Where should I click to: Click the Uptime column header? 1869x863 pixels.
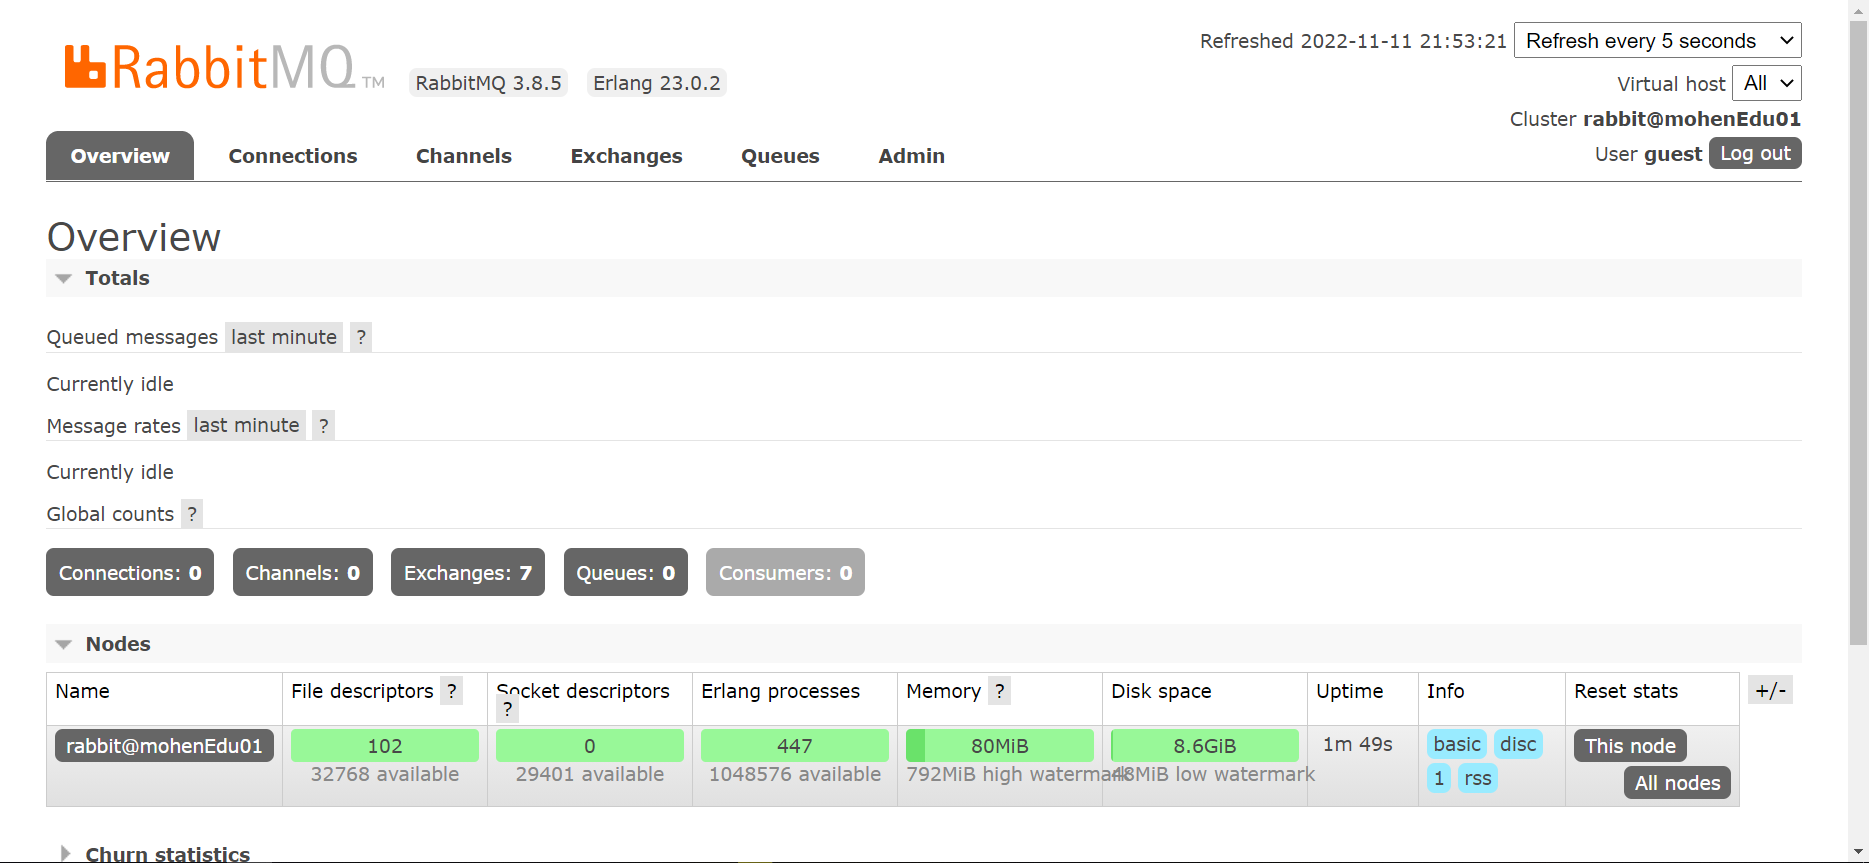click(1350, 691)
